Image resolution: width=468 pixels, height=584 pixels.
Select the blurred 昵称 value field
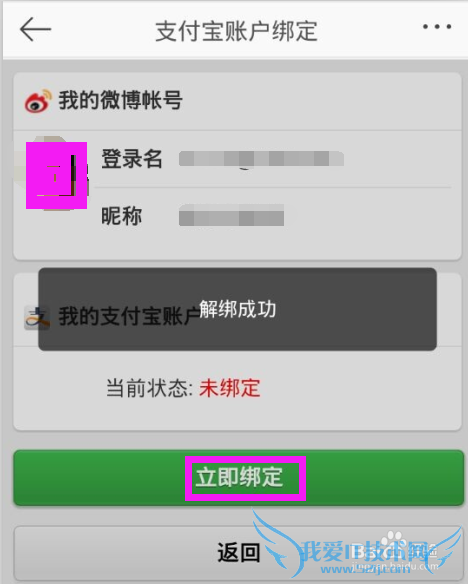click(231, 215)
